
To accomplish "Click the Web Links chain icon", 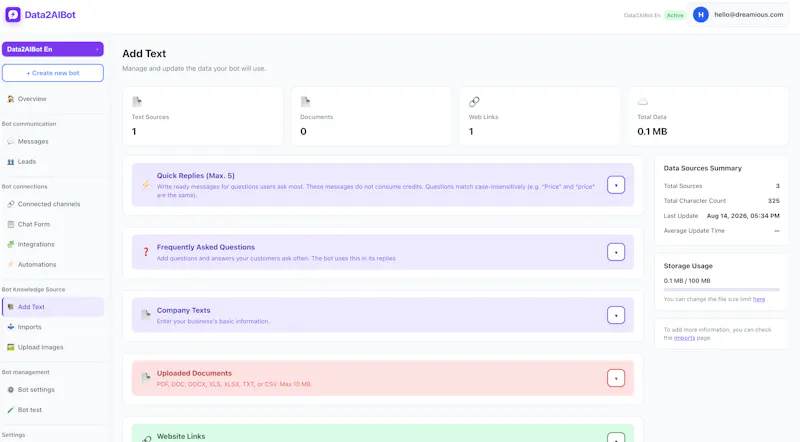I will pyautogui.click(x=474, y=102).
